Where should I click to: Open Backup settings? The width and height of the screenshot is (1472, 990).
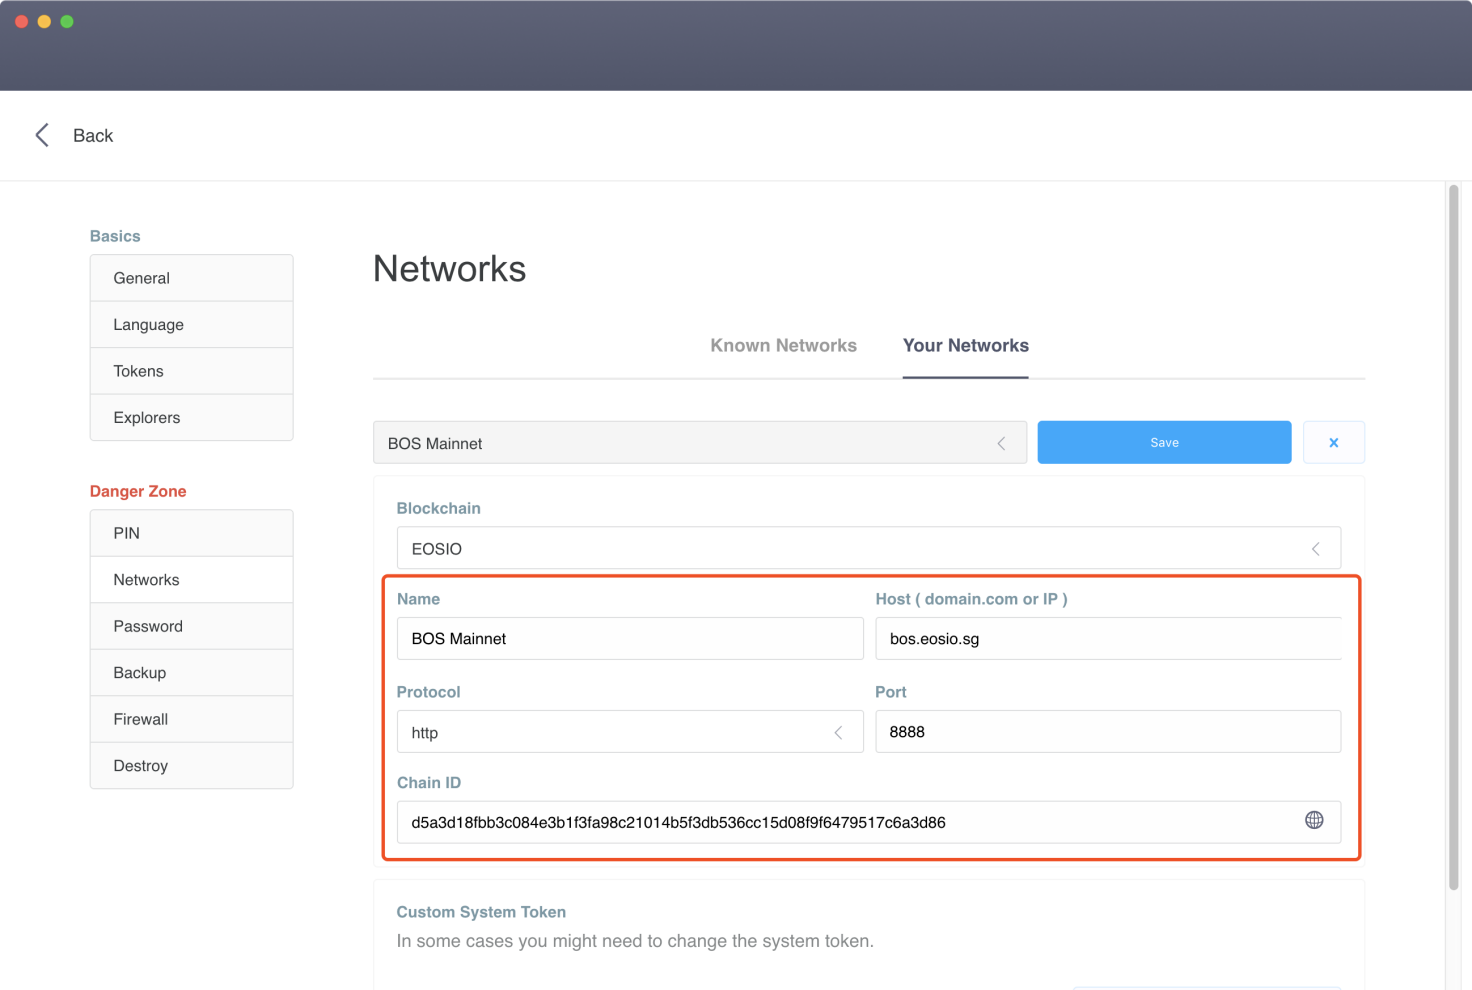[x=191, y=673]
